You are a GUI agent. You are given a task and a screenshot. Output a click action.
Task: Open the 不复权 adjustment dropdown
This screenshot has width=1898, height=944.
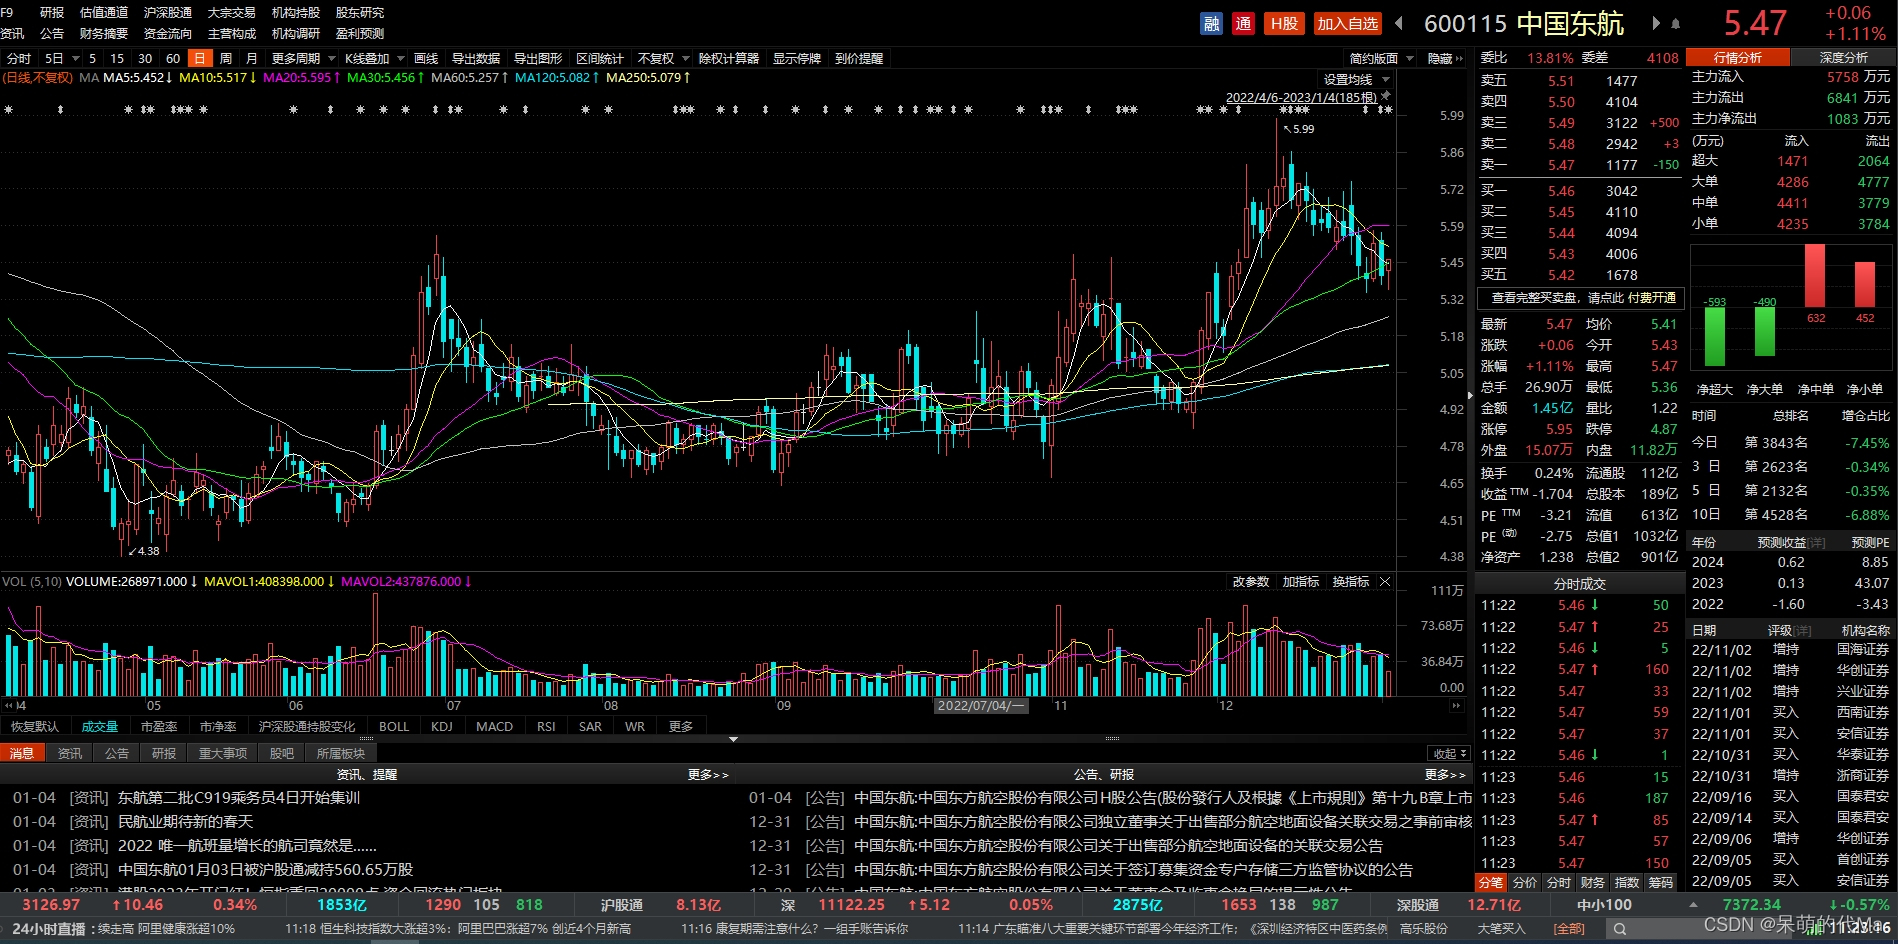pyautogui.click(x=663, y=58)
